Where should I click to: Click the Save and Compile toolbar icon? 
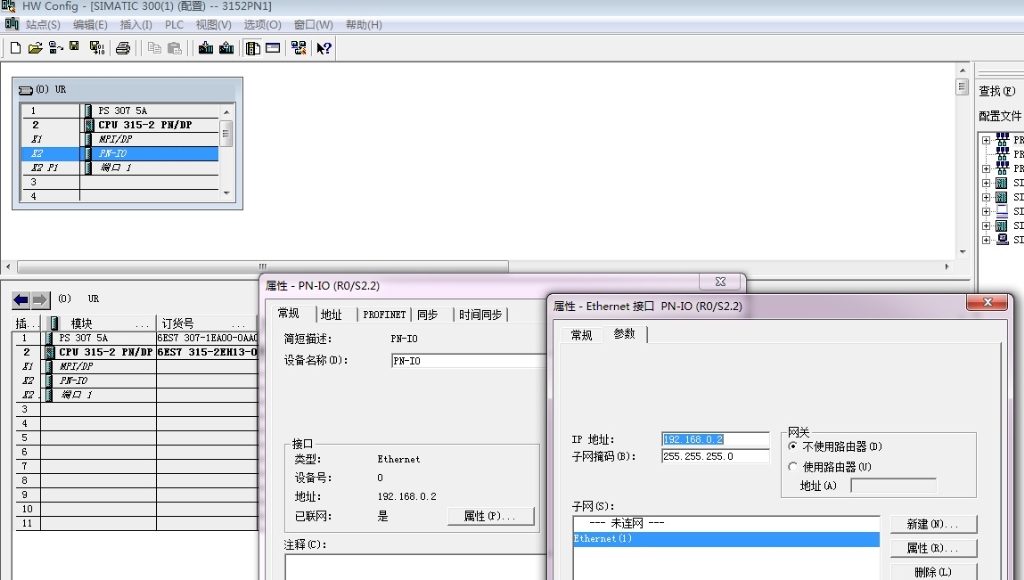point(97,48)
